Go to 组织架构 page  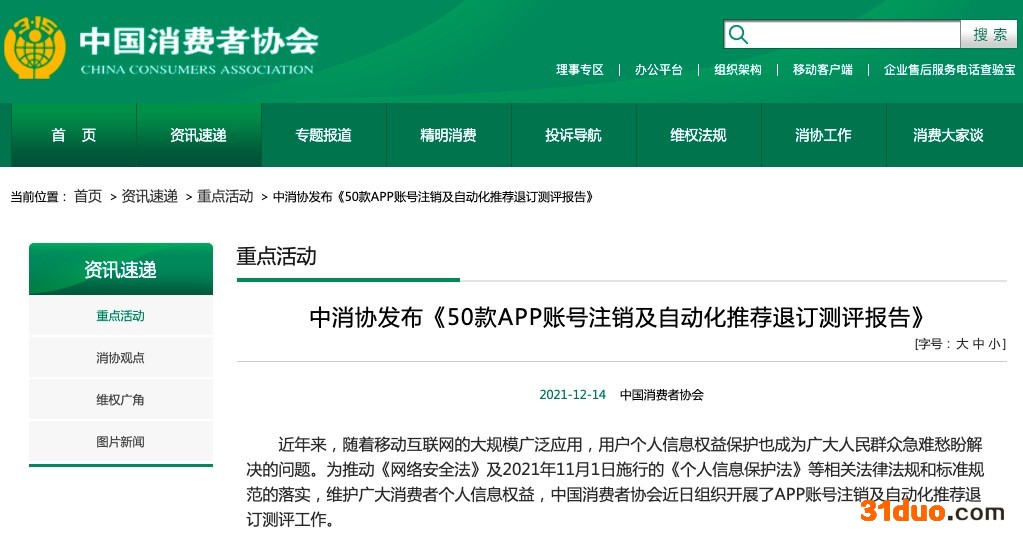738,70
